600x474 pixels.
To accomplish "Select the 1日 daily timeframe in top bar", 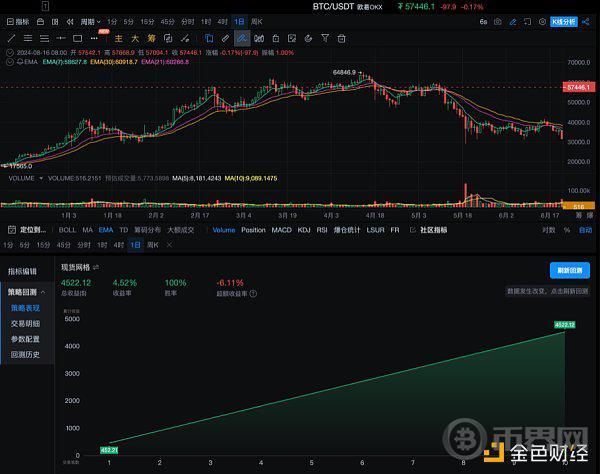I will coord(239,22).
